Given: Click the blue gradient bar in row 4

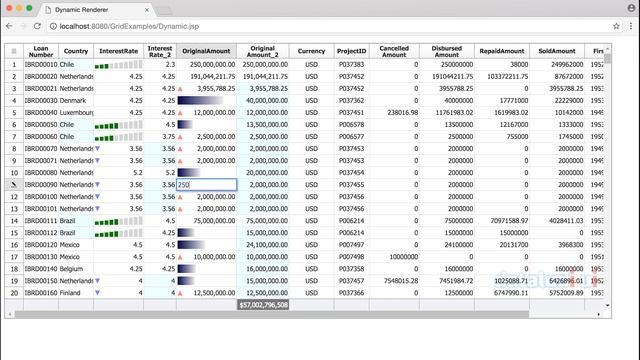Looking at the screenshot, I should click(x=200, y=100).
